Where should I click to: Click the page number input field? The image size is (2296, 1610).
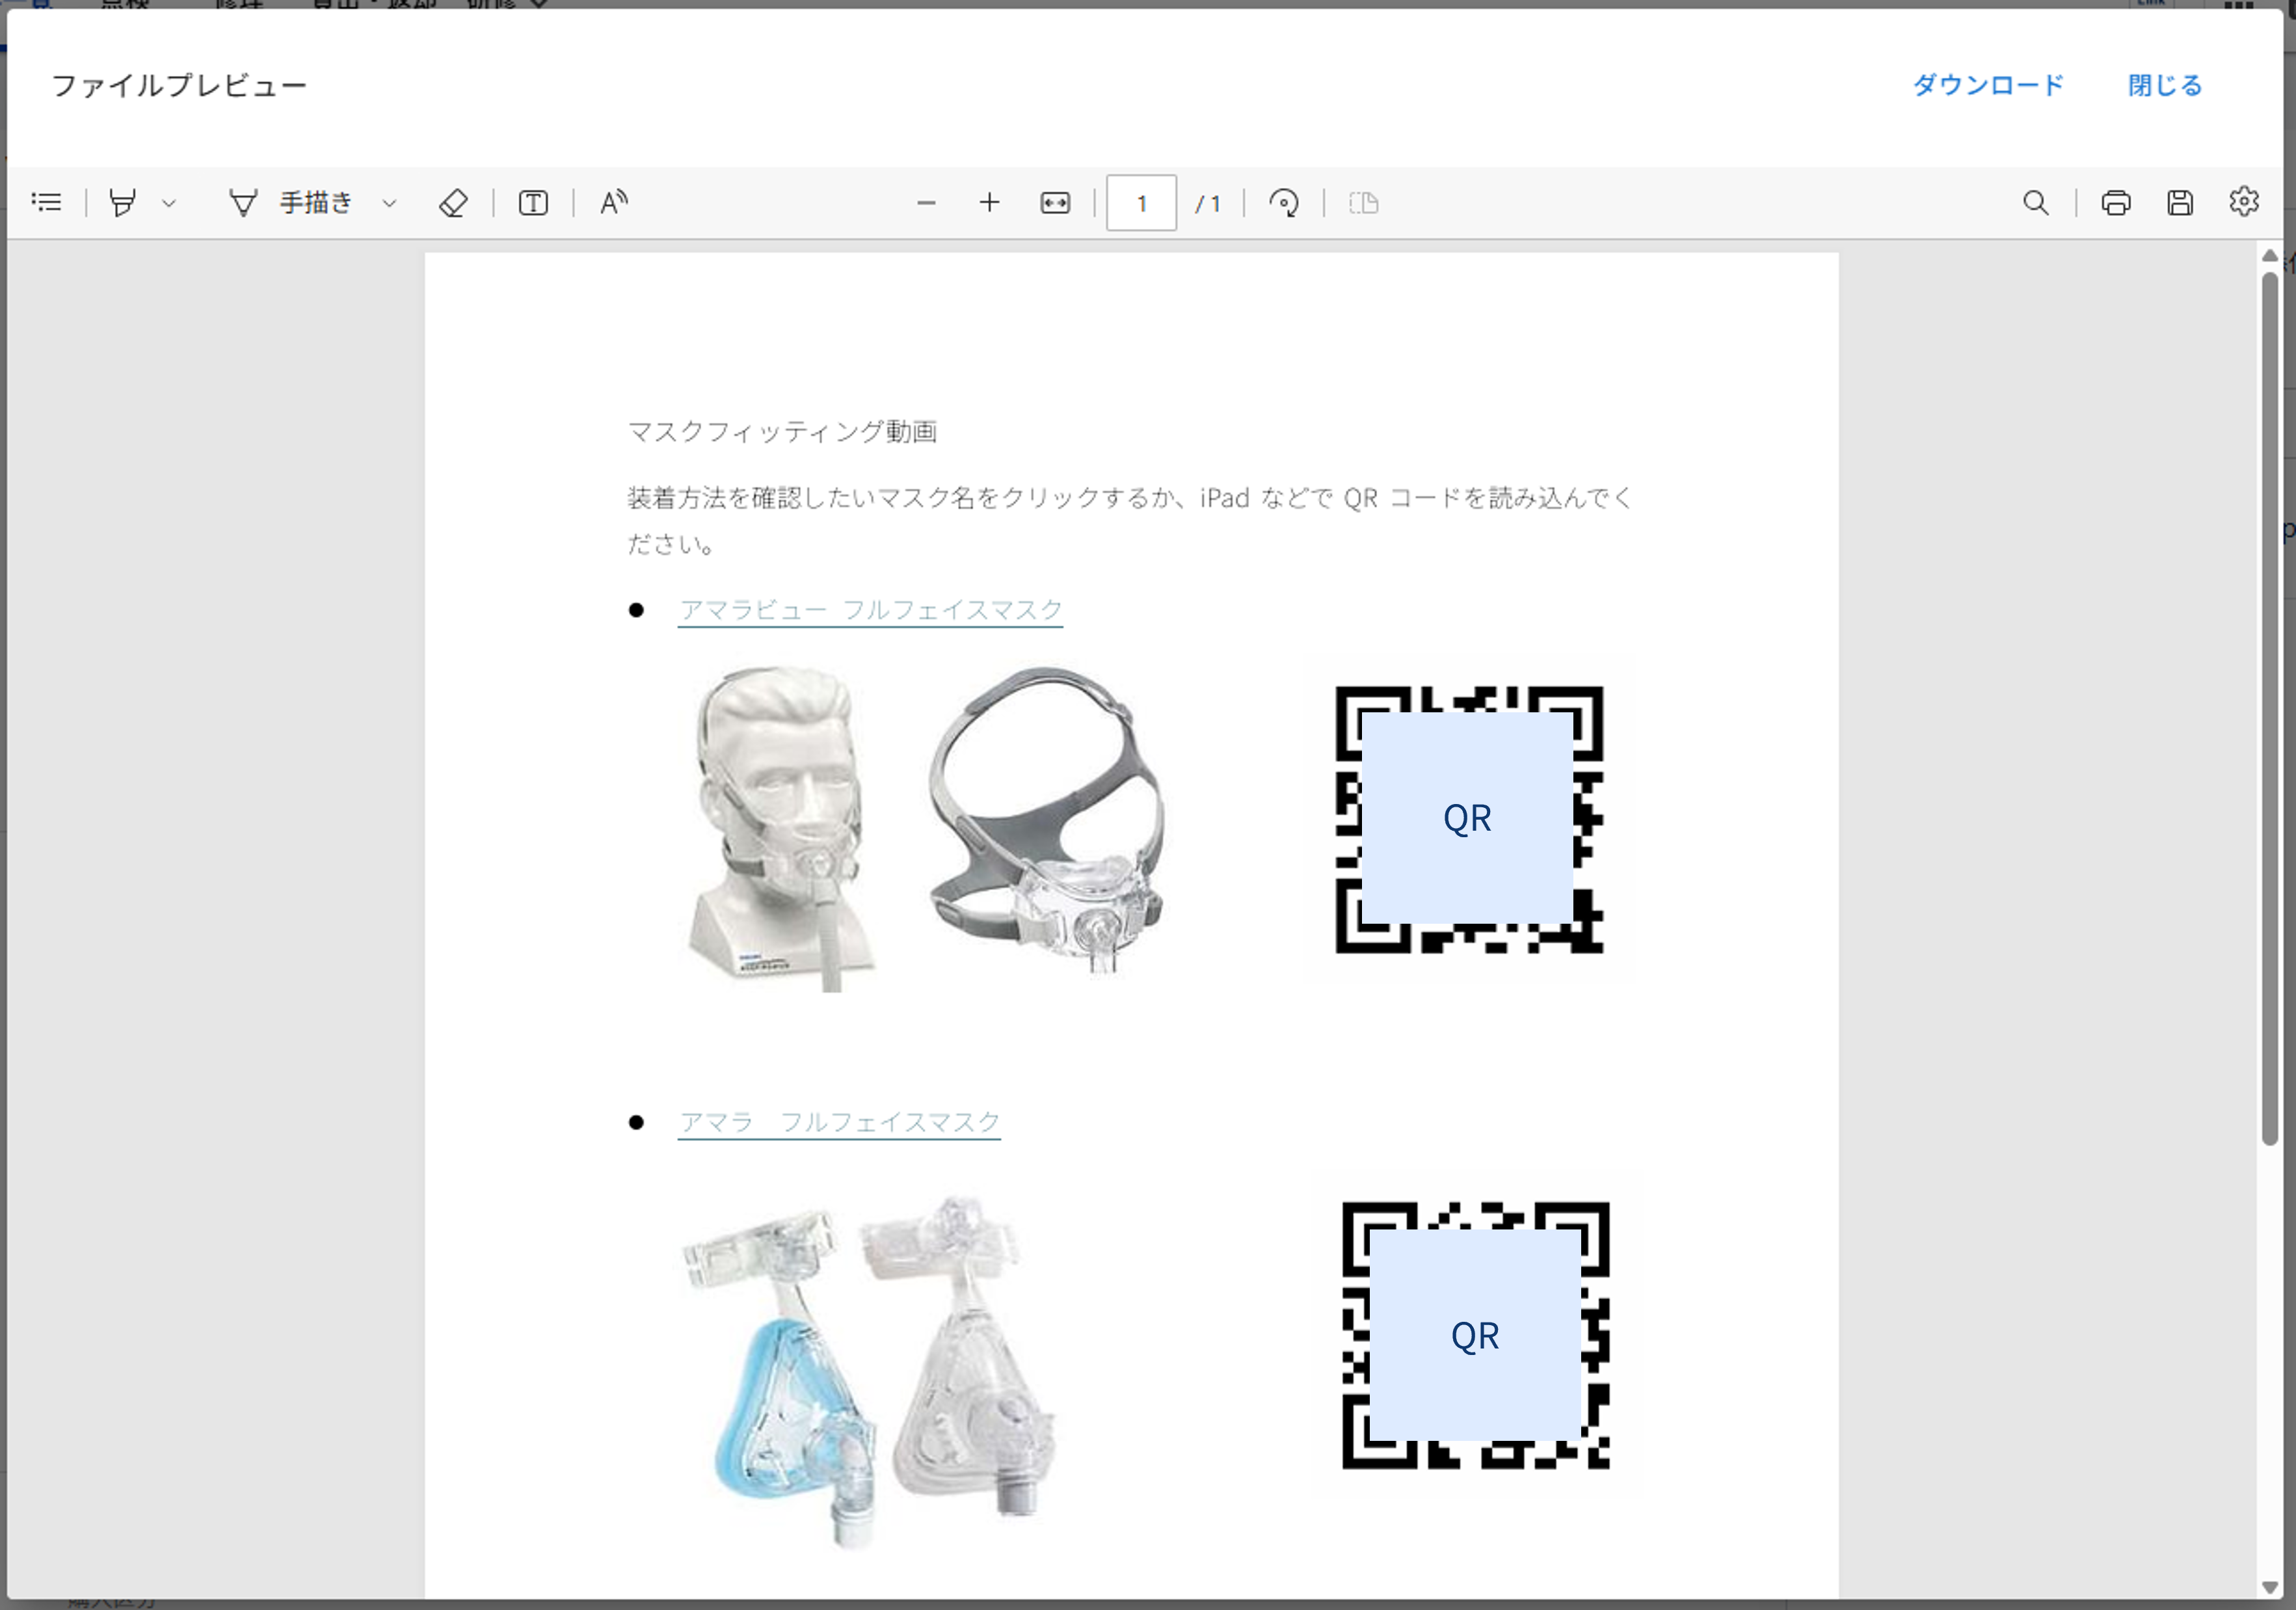coord(1141,203)
